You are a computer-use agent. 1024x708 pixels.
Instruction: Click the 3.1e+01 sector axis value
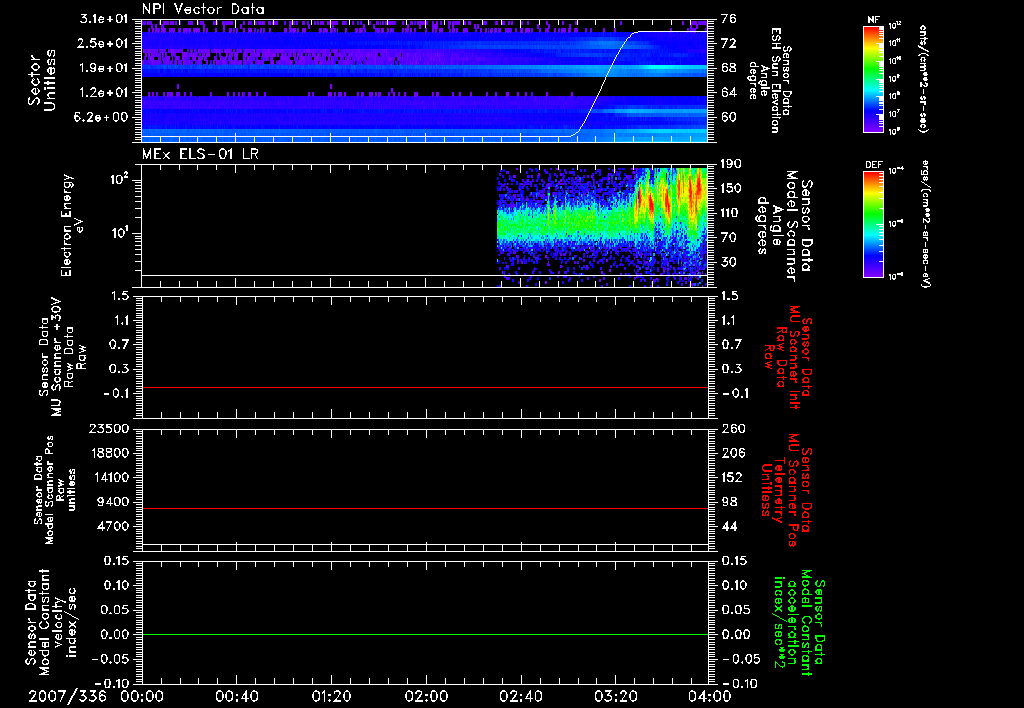(x=105, y=18)
